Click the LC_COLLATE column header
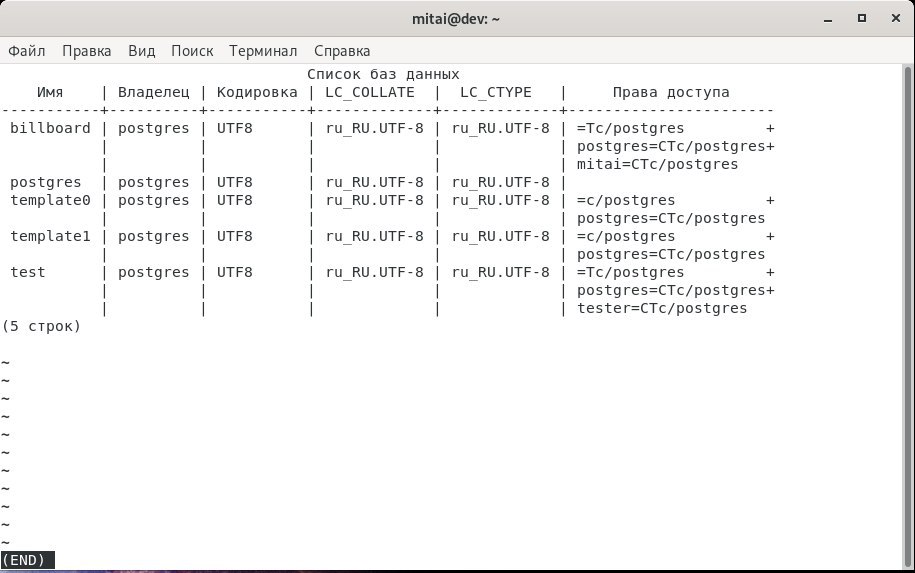Image resolution: width=915 pixels, height=573 pixels. pos(370,92)
